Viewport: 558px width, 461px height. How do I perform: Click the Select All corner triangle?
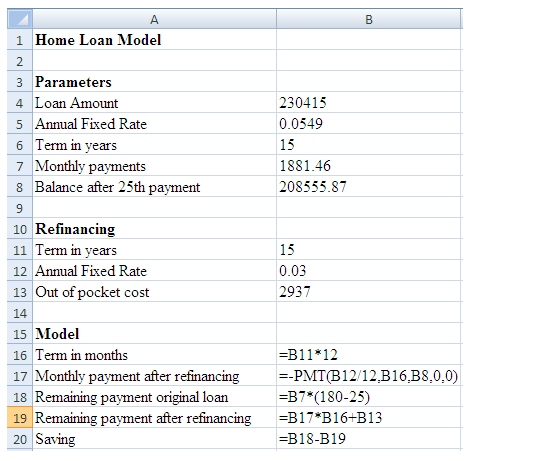[x=20, y=19]
